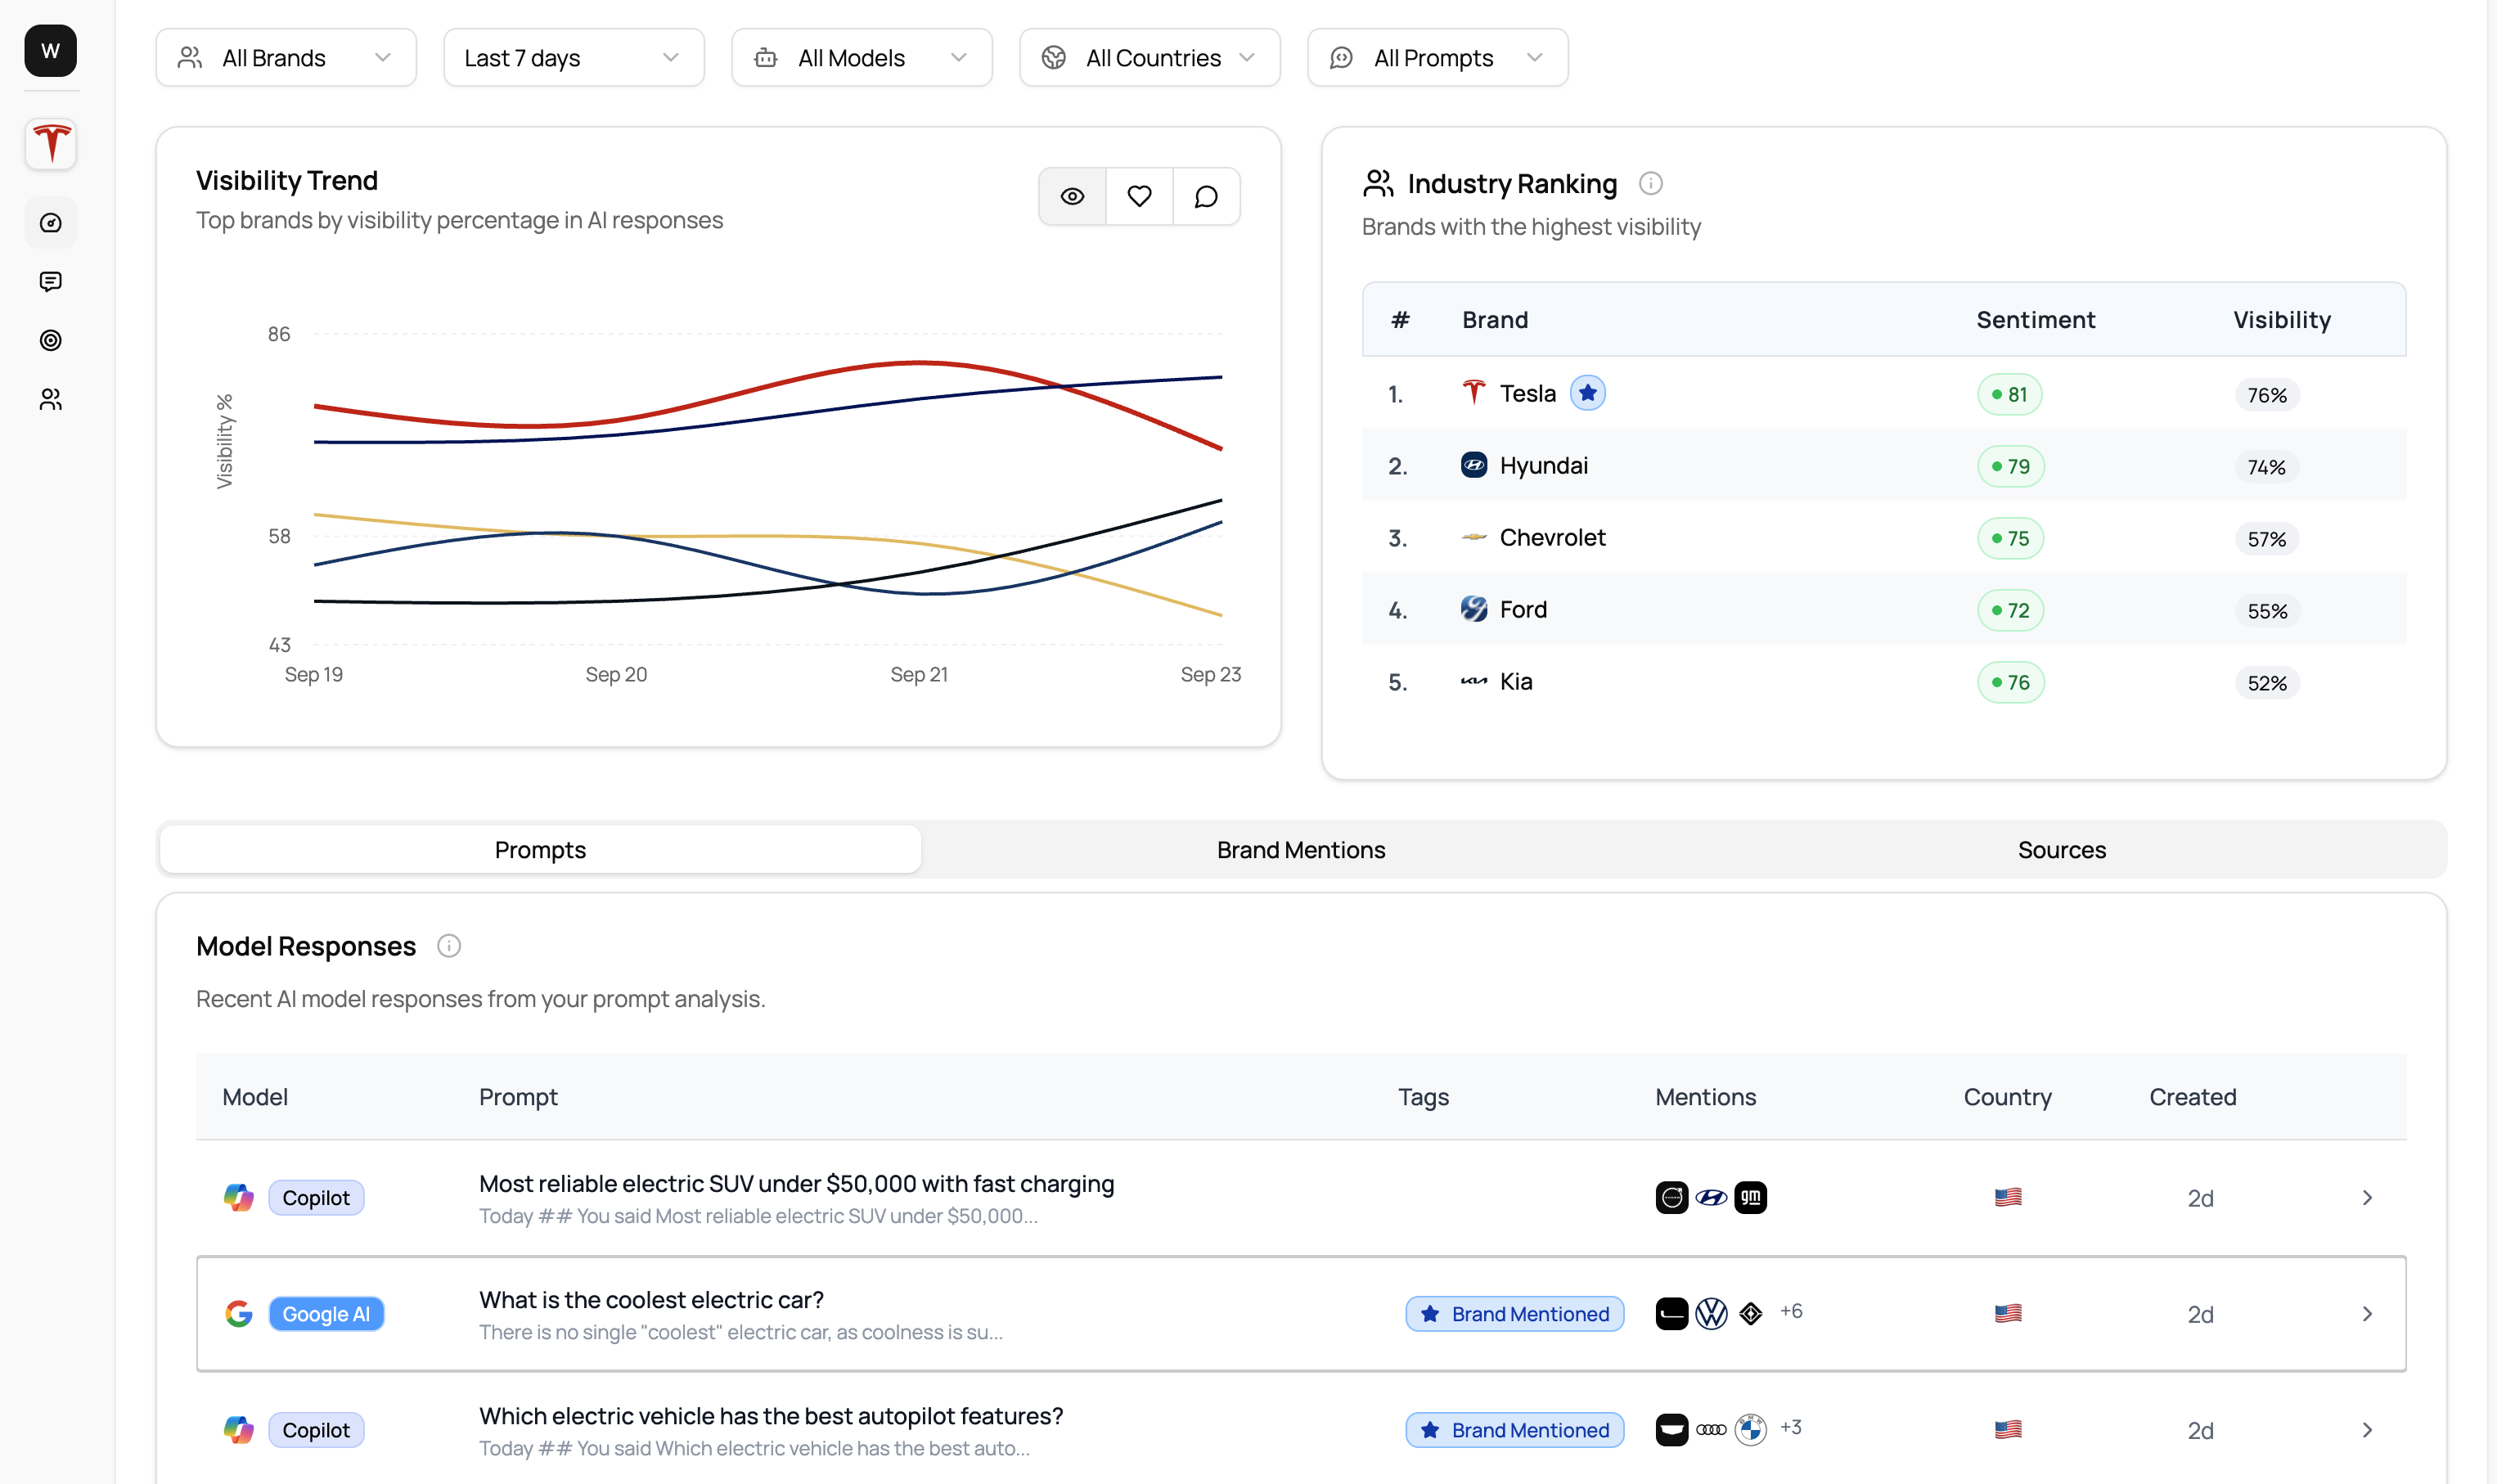The width and height of the screenshot is (2497, 1484).
Task: Open the dashboard speedometer icon in sidebar
Action: [50, 222]
